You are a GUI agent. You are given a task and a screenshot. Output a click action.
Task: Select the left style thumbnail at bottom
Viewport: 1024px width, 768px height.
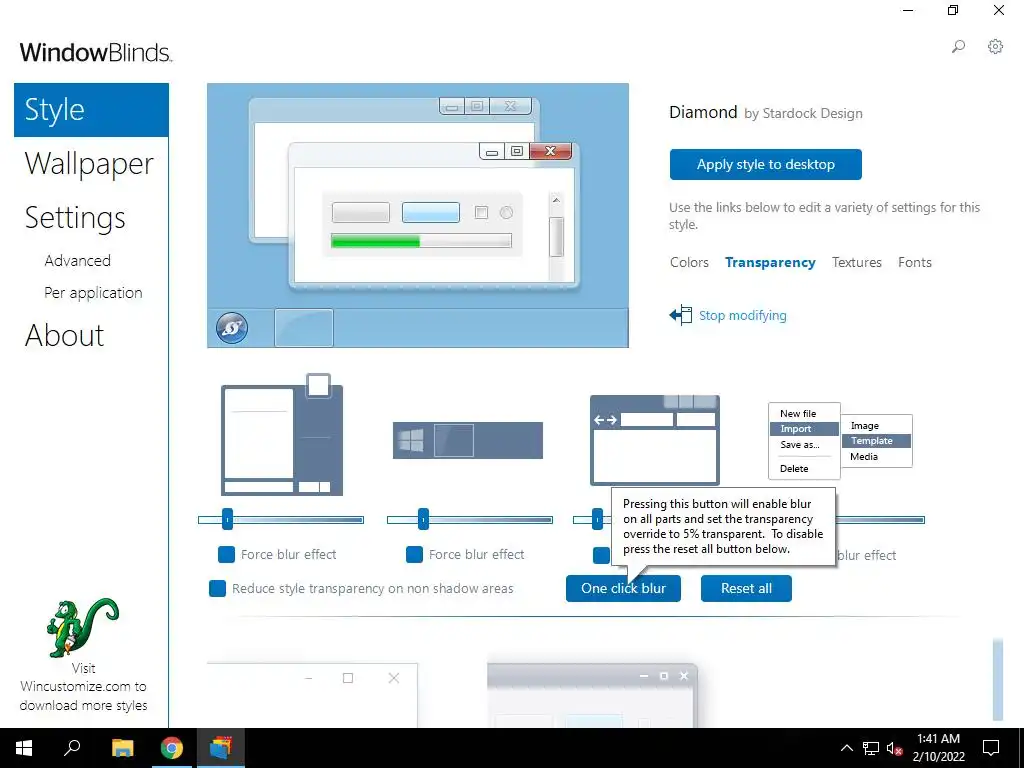tap(312, 695)
